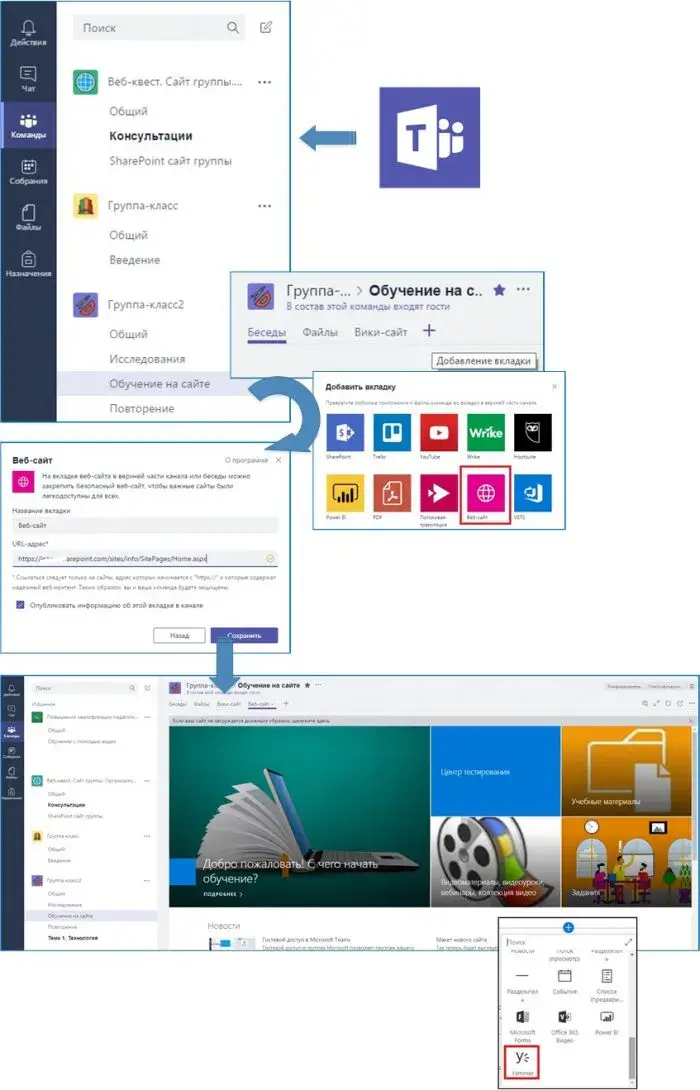Click the new chat compose icon beside search
The height and width of the screenshot is (1090, 700).
265,28
